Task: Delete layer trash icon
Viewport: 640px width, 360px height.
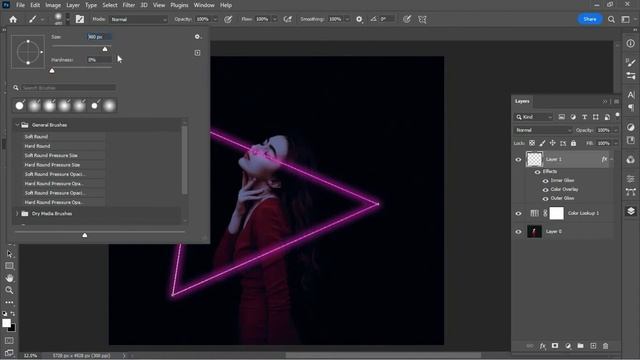Action: (x=606, y=346)
